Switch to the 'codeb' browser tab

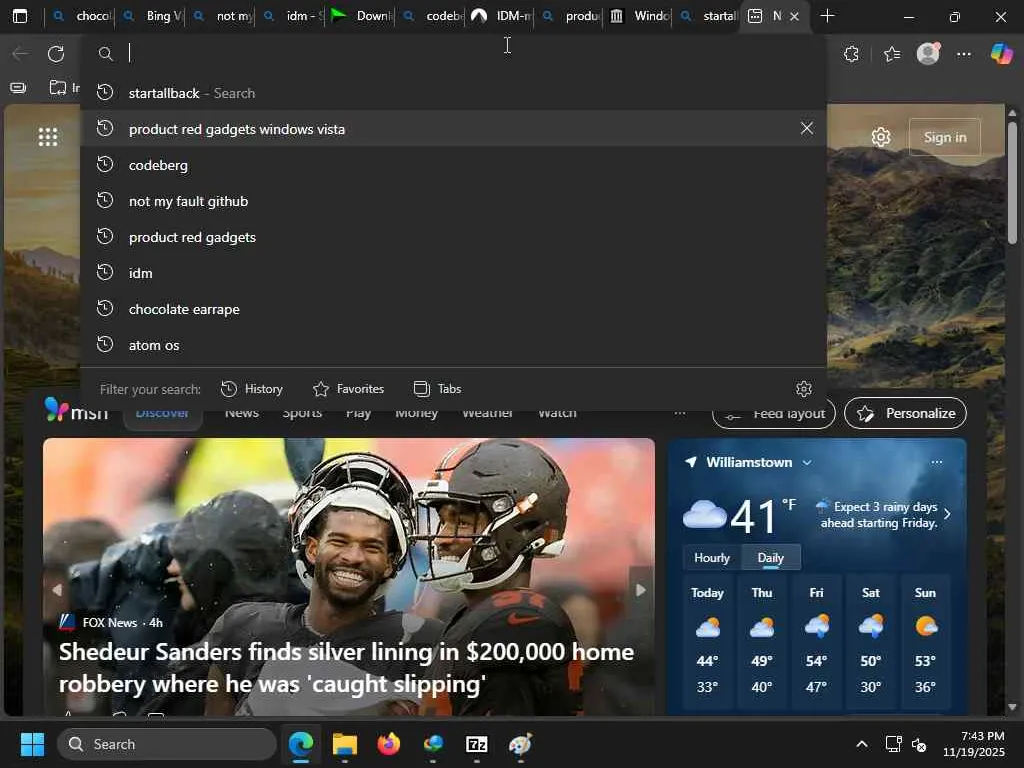pyautogui.click(x=432, y=16)
